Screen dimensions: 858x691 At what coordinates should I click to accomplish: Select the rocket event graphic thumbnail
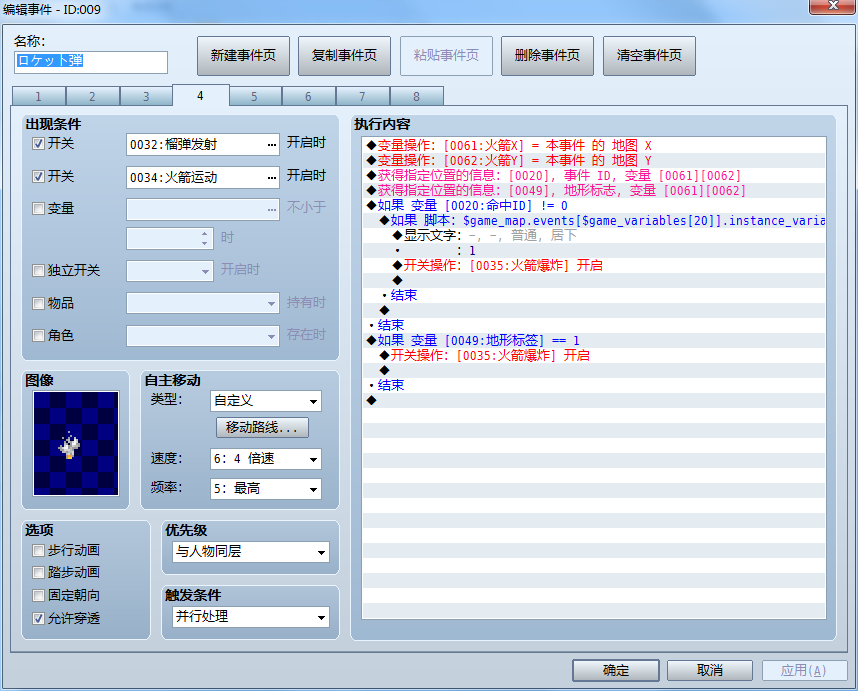click(x=76, y=443)
